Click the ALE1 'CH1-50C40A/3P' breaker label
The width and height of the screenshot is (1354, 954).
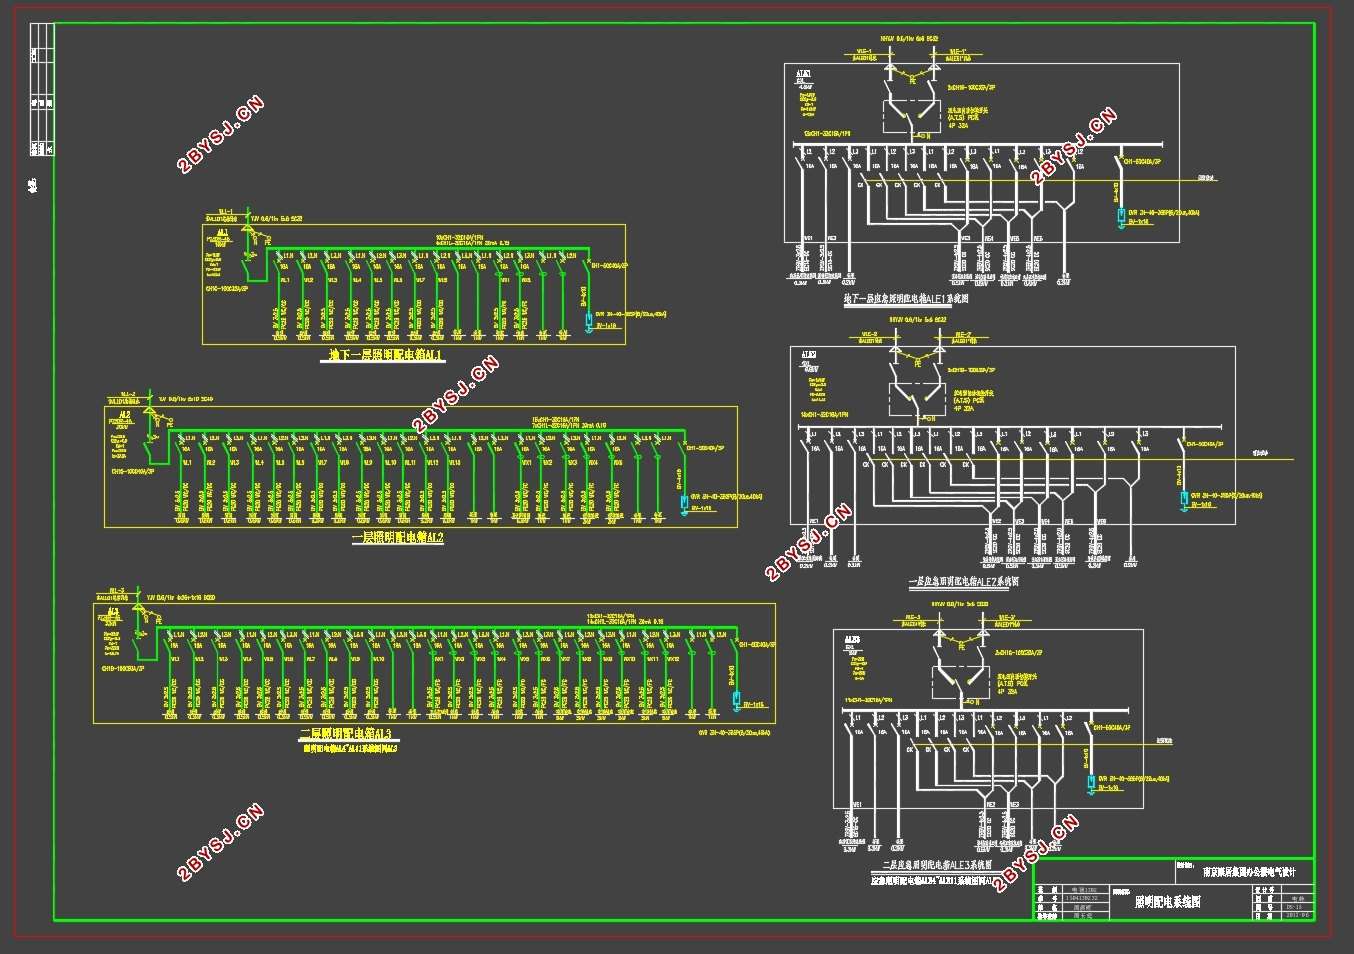[x=1142, y=161]
